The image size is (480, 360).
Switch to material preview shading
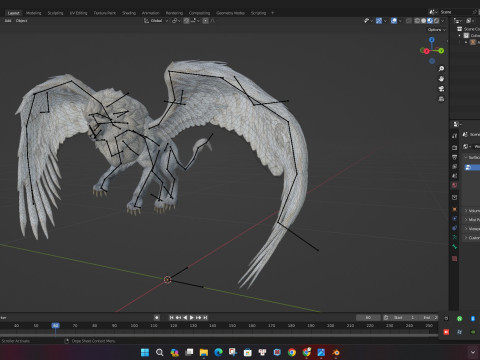tap(430, 21)
